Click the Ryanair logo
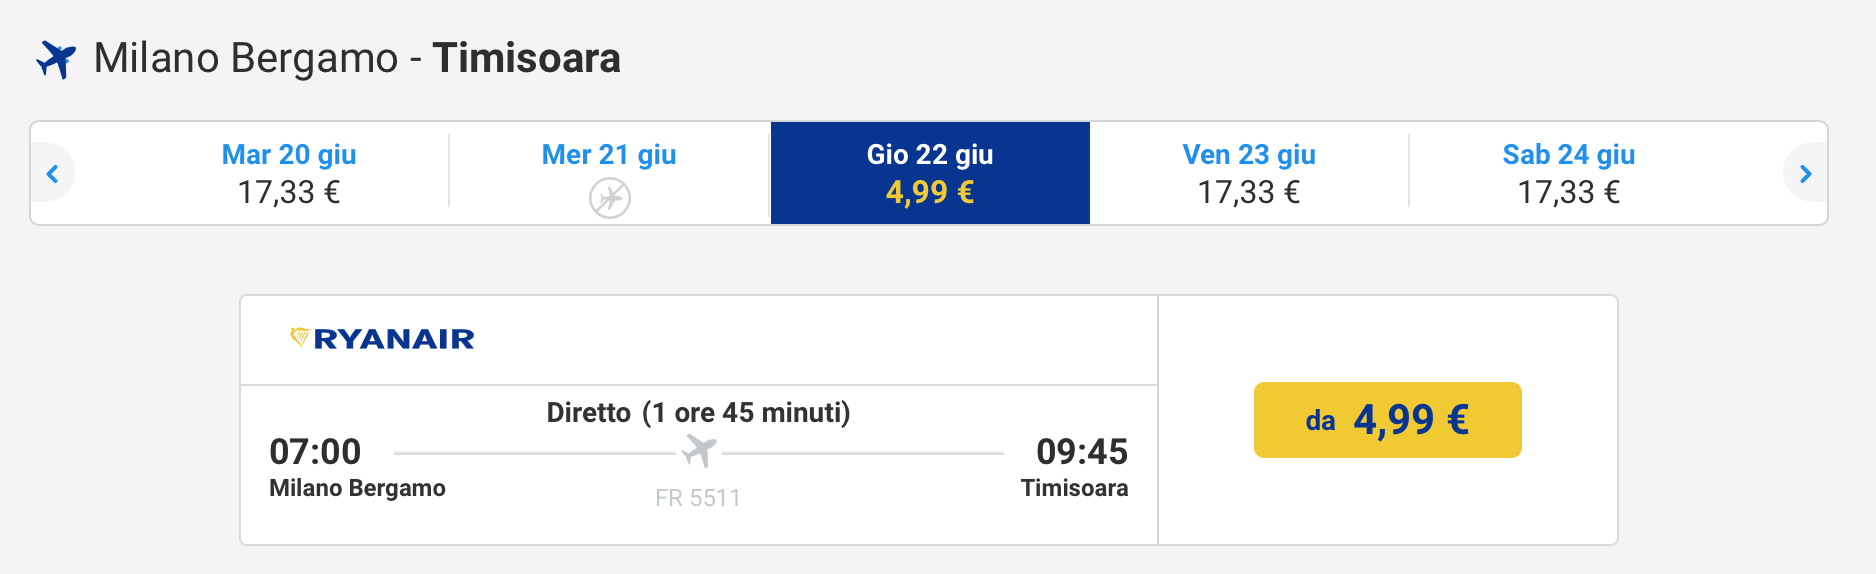Screen dimensions: 1876x574 pyautogui.click(x=382, y=339)
